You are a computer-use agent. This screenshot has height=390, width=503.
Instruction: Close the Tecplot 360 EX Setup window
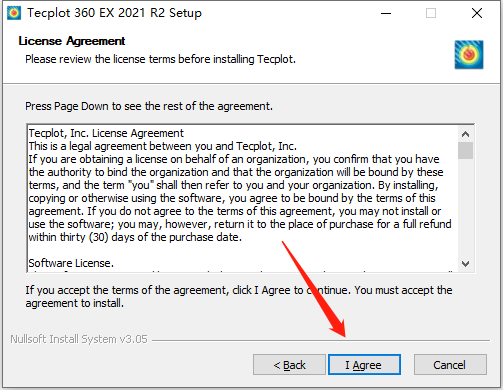coord(477,13)
